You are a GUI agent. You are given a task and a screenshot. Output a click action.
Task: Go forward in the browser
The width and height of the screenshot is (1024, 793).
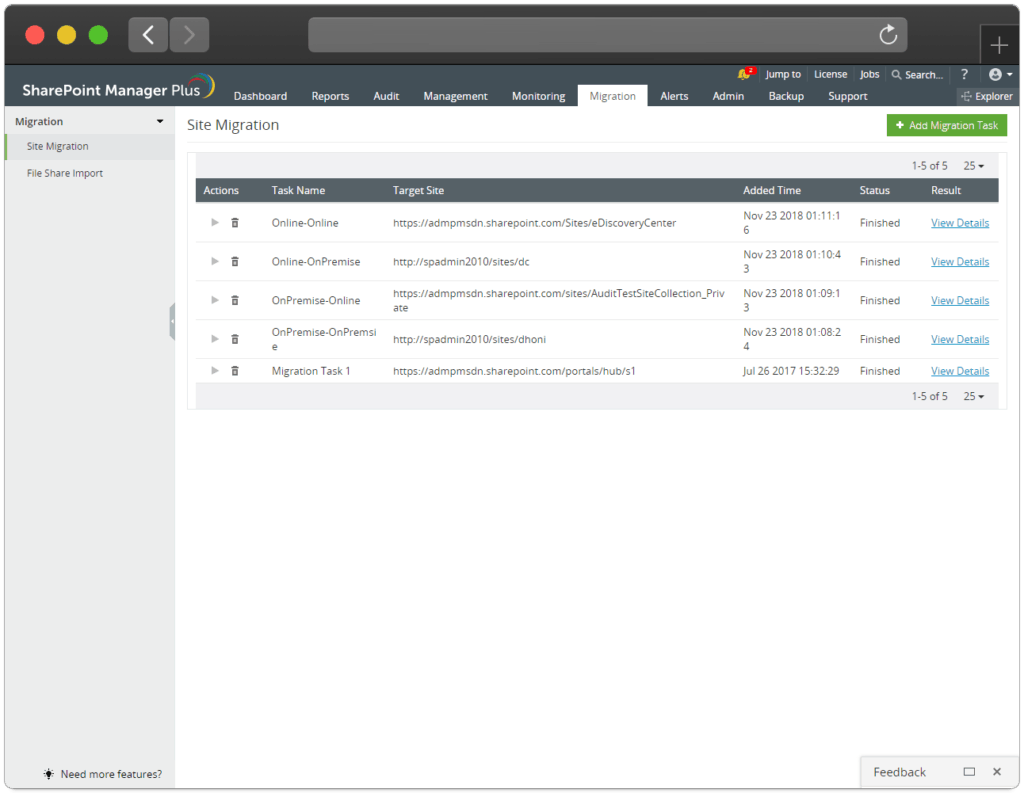pos(189,35)
